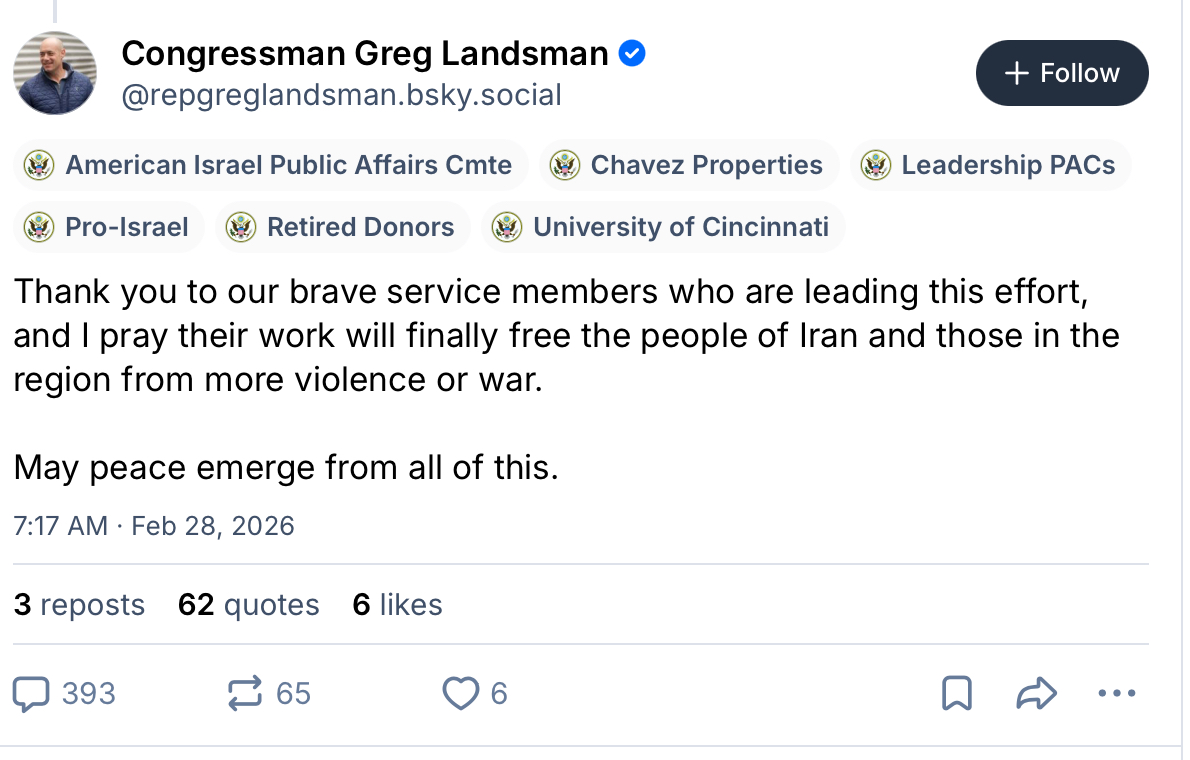Open the University of Cincinnati tag

coord(662,227)
